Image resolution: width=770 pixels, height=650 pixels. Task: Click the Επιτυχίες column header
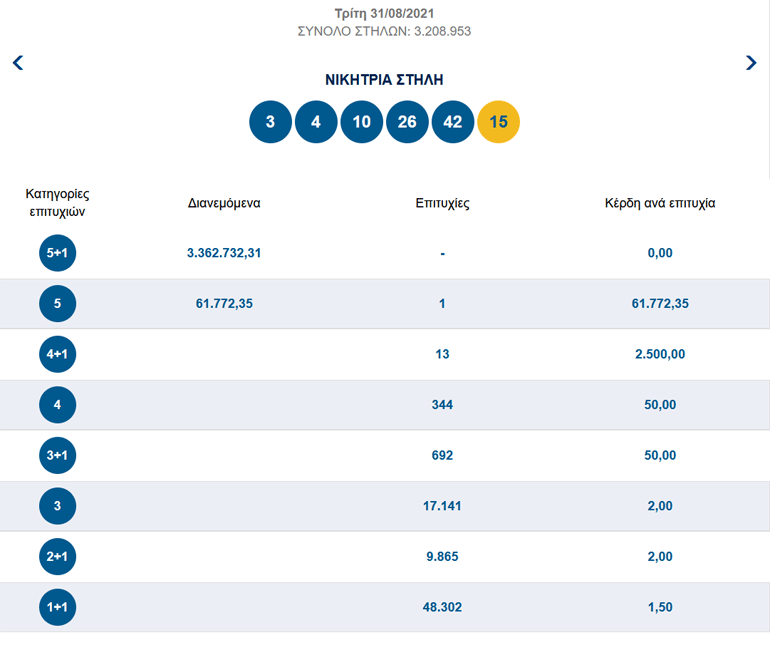442,203
